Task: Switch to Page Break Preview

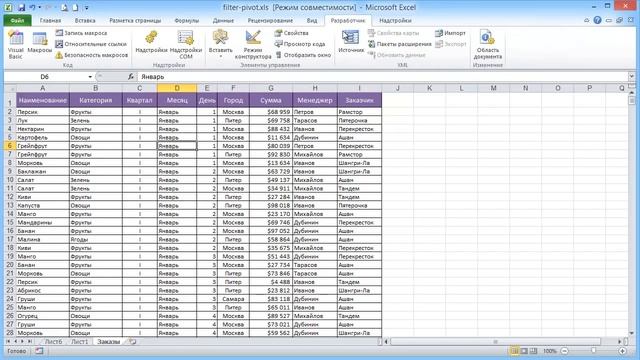Action: tap(533, 351)
